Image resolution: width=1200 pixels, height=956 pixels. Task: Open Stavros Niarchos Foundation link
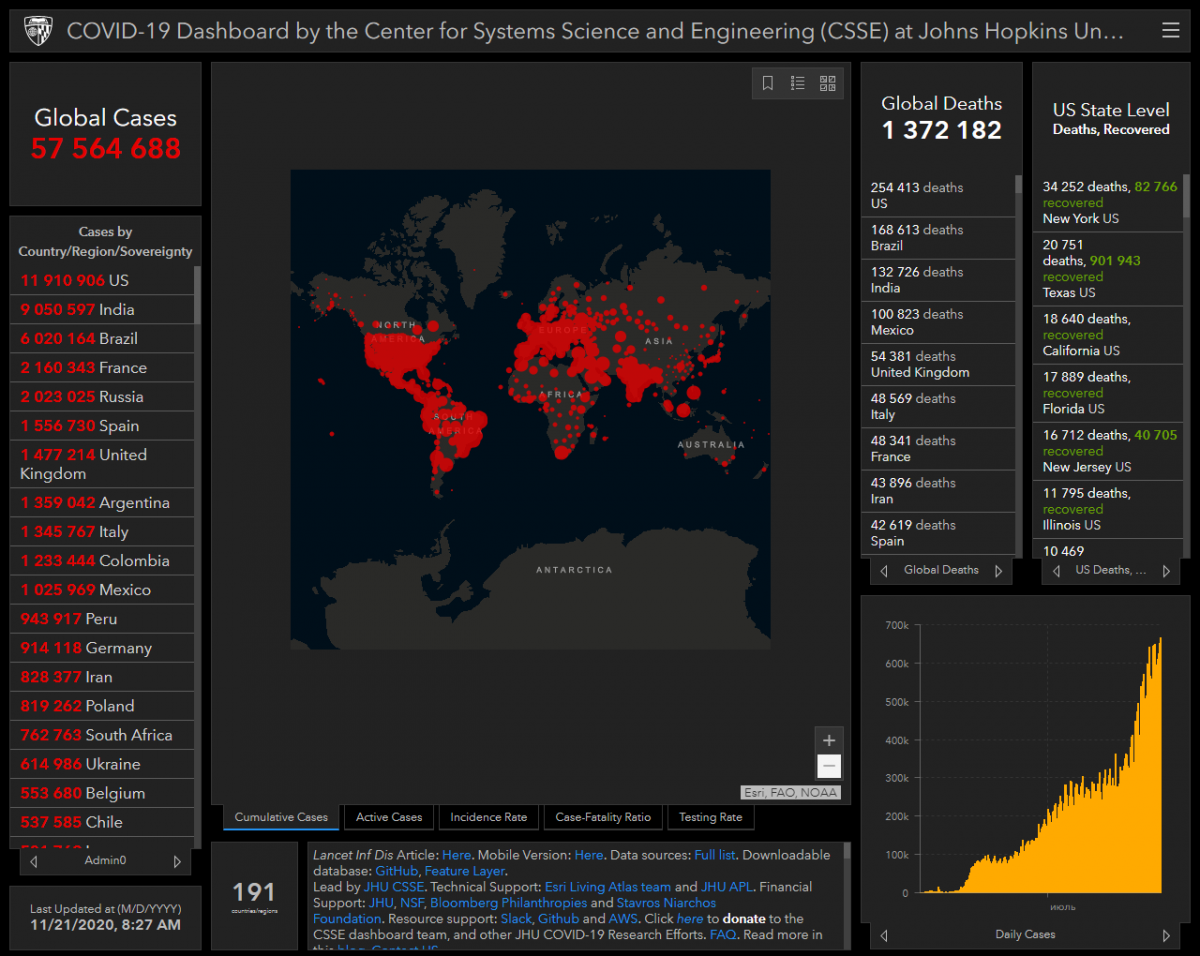point(667,903)
